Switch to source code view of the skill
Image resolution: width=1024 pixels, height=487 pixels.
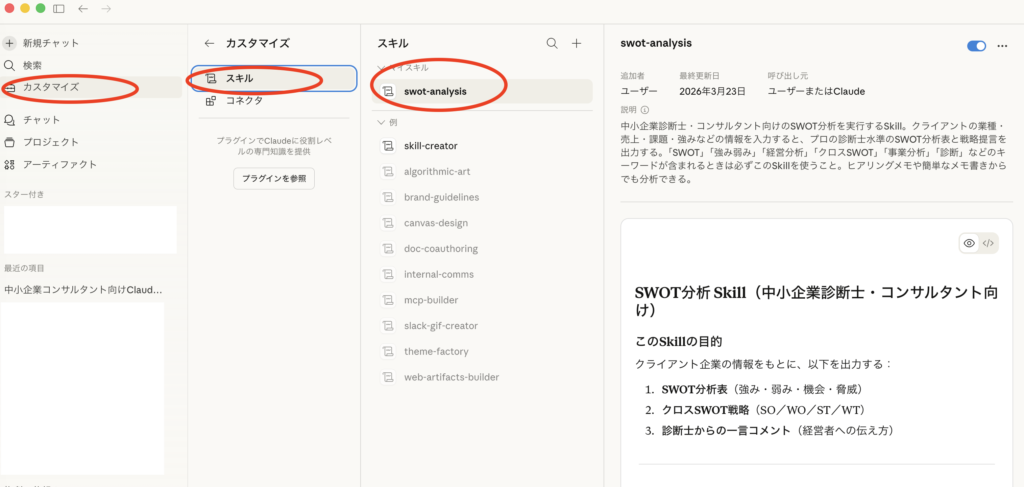pos(988,243)
